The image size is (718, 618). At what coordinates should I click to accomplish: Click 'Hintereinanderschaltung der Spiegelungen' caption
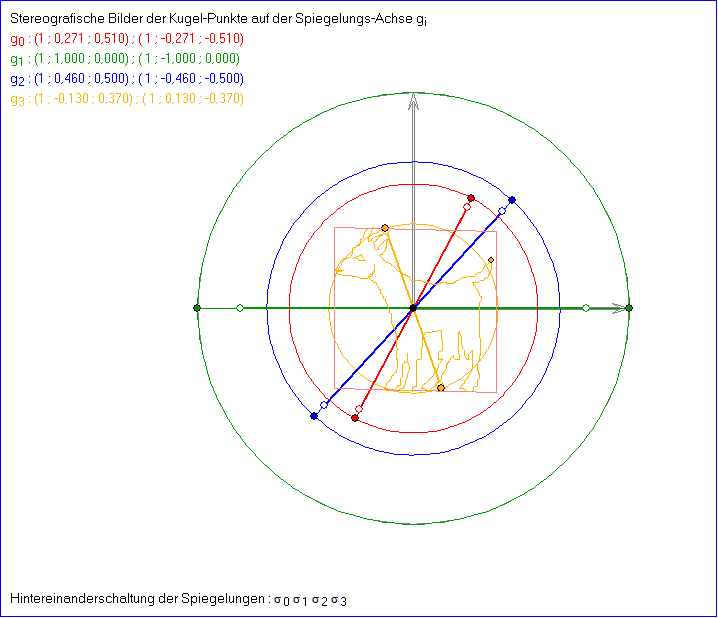[137, 599]
